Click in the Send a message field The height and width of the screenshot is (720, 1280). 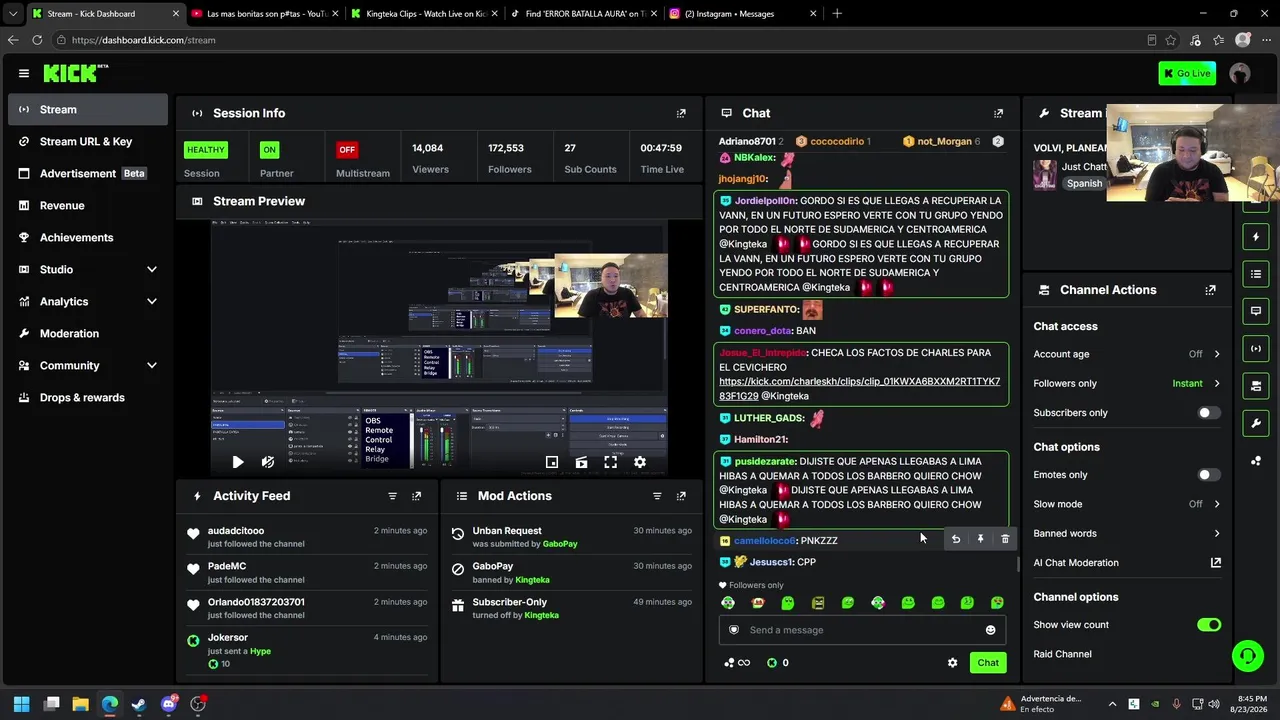[862, 630]
